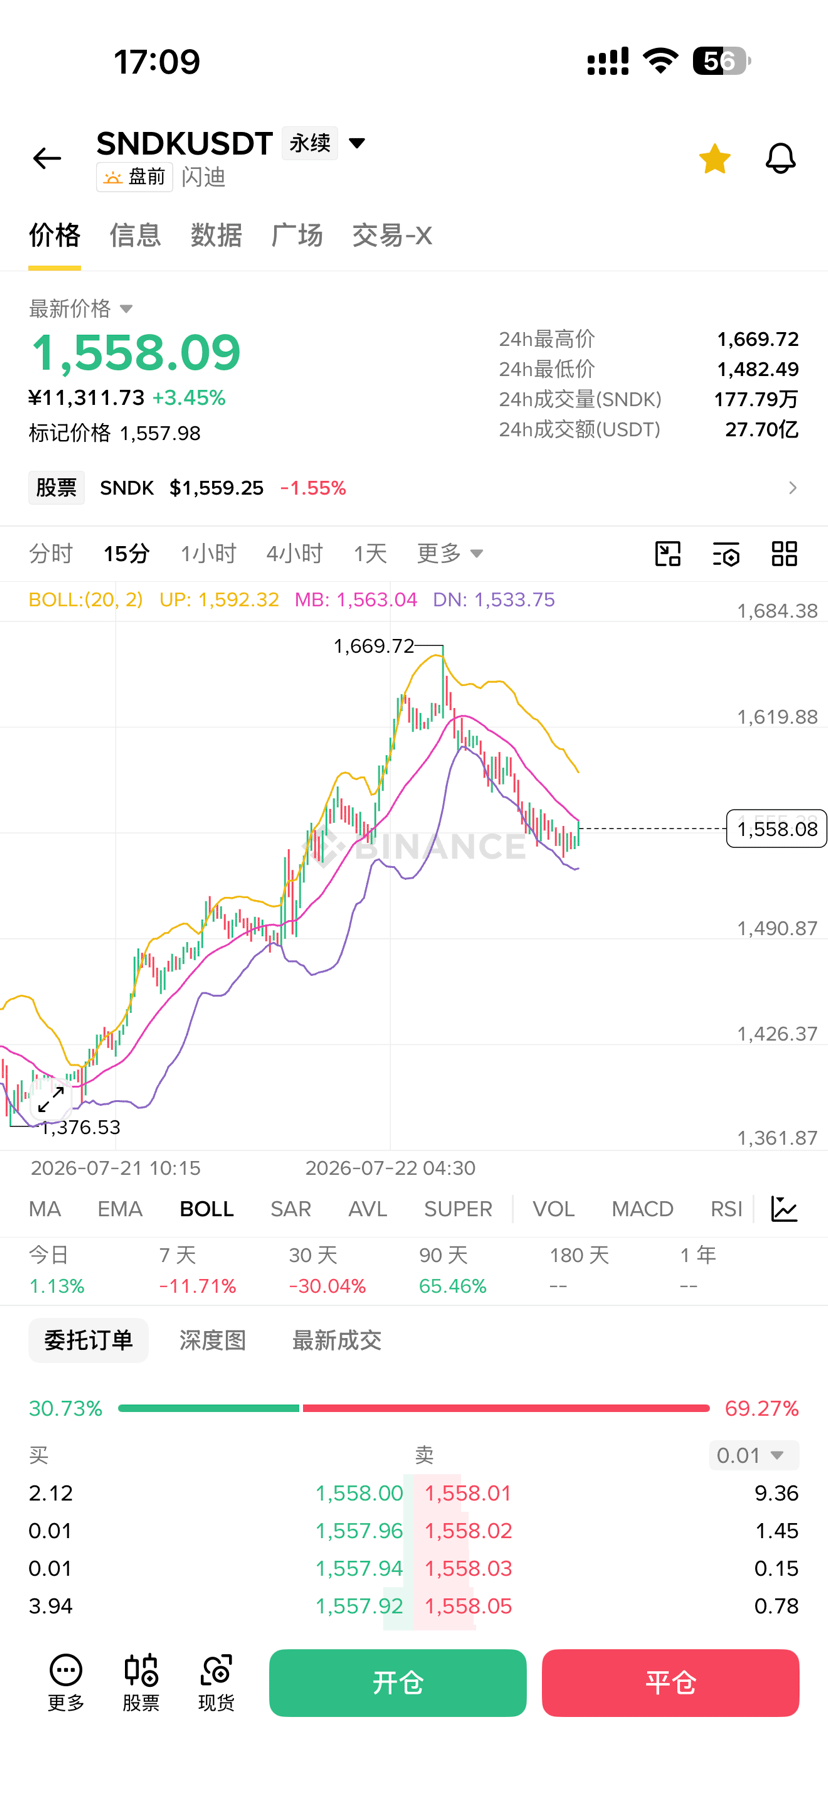This screenshot has width=828, height=1800.
Task: Expand chart to fullscreen icon
Action: (x=51, y=1100)
